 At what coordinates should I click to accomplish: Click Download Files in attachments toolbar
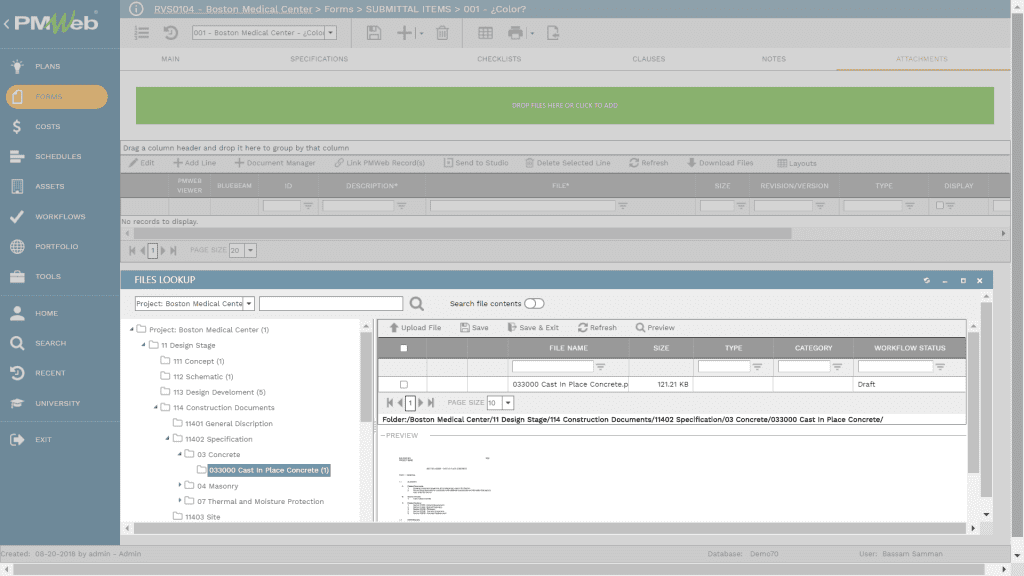(720, 163)
